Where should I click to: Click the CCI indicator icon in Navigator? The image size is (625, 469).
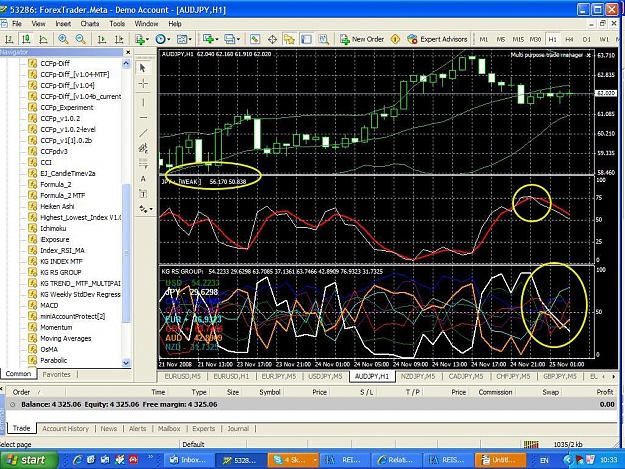(x=33, y=162)
